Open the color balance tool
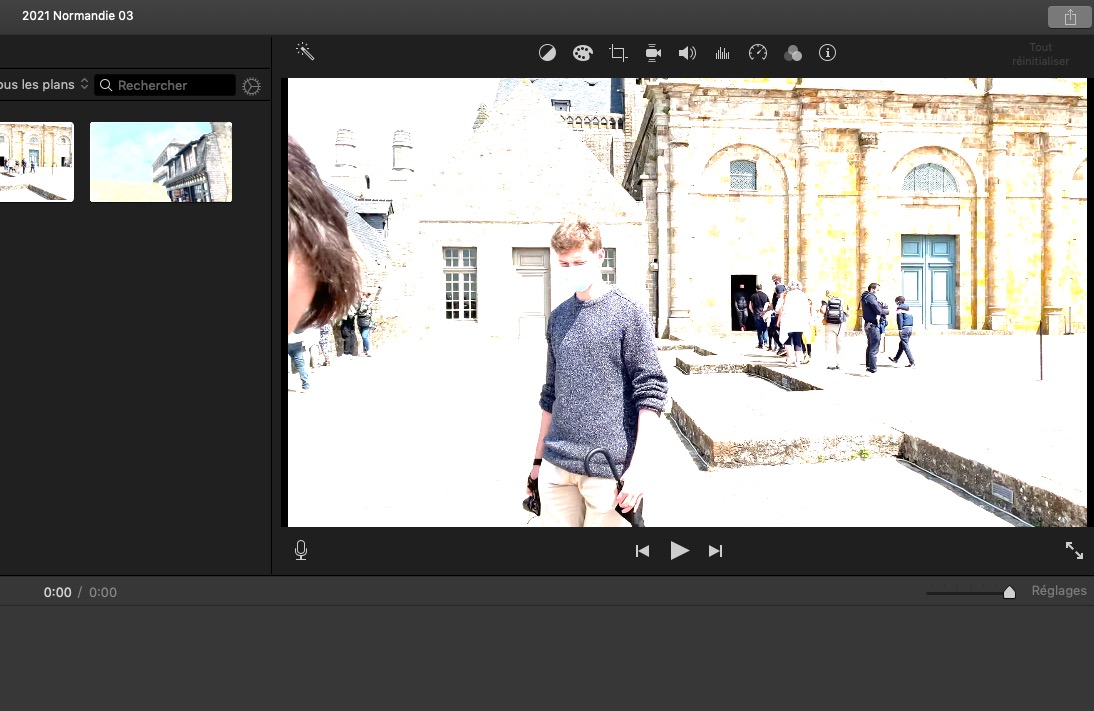The width and height of the screenshot is (1094, 711). [547, 53]
